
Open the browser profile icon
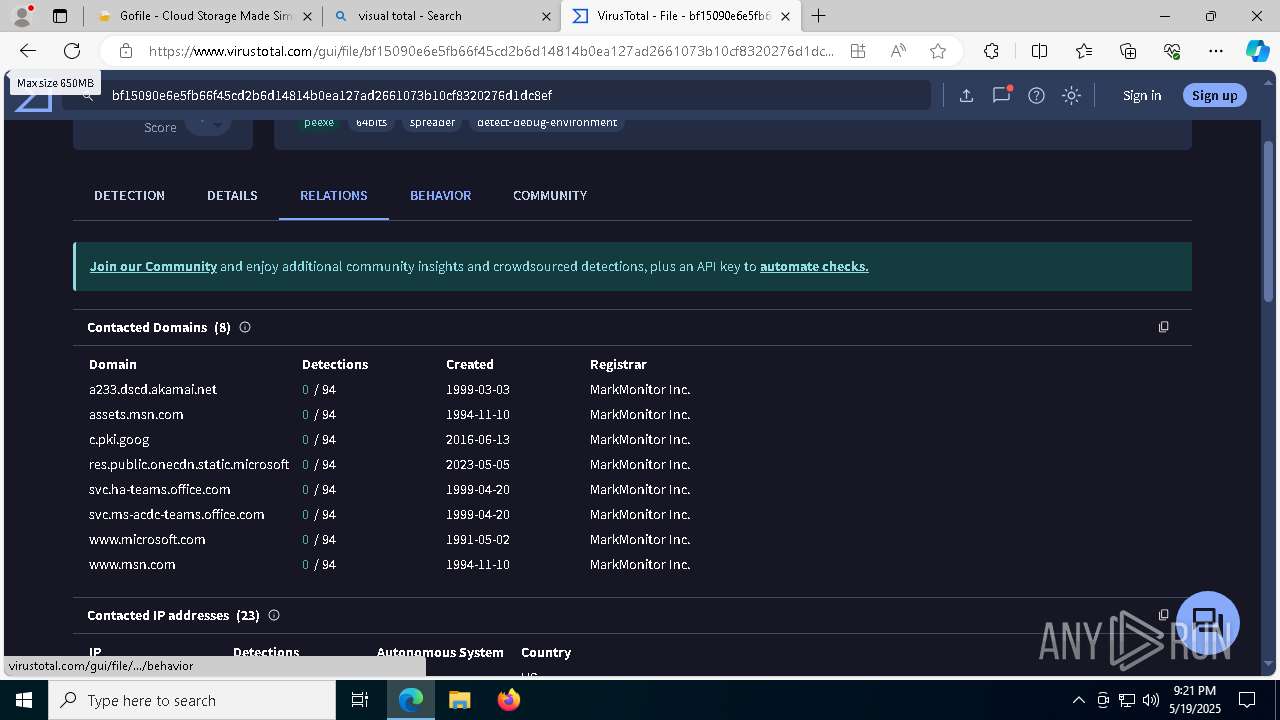click(21, 16)
